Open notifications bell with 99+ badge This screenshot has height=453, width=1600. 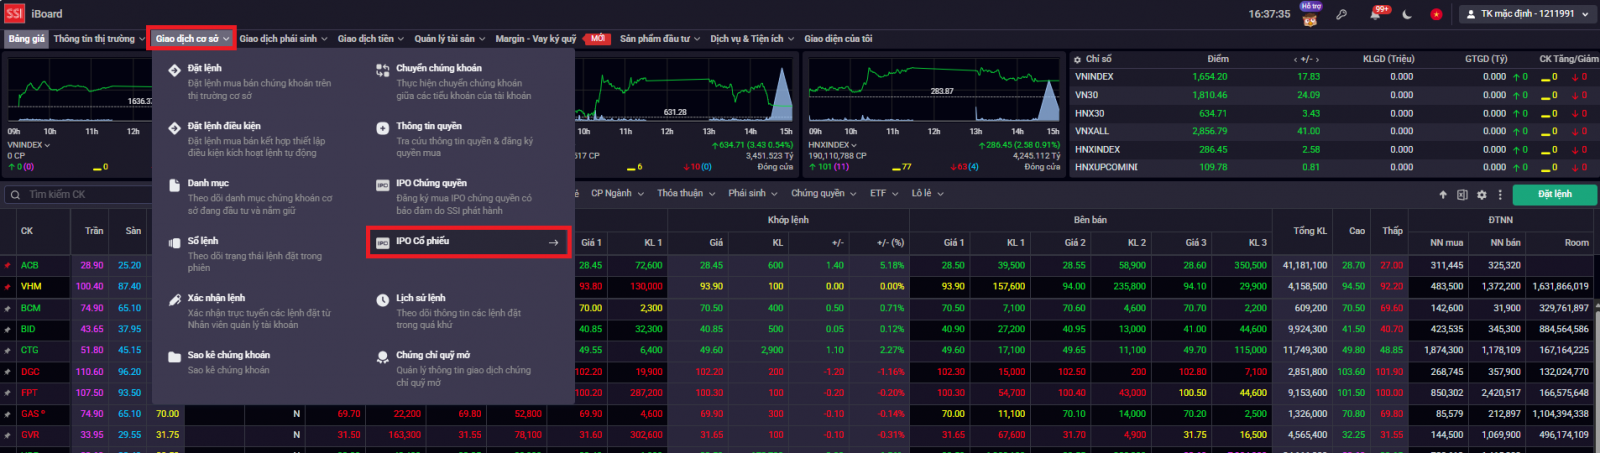click(1376, 14)
